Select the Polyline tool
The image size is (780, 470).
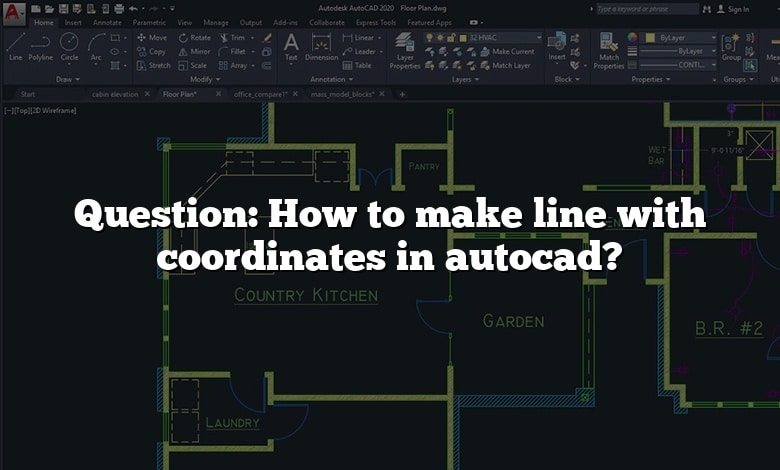pyautogui.click(x=40, y=47)
